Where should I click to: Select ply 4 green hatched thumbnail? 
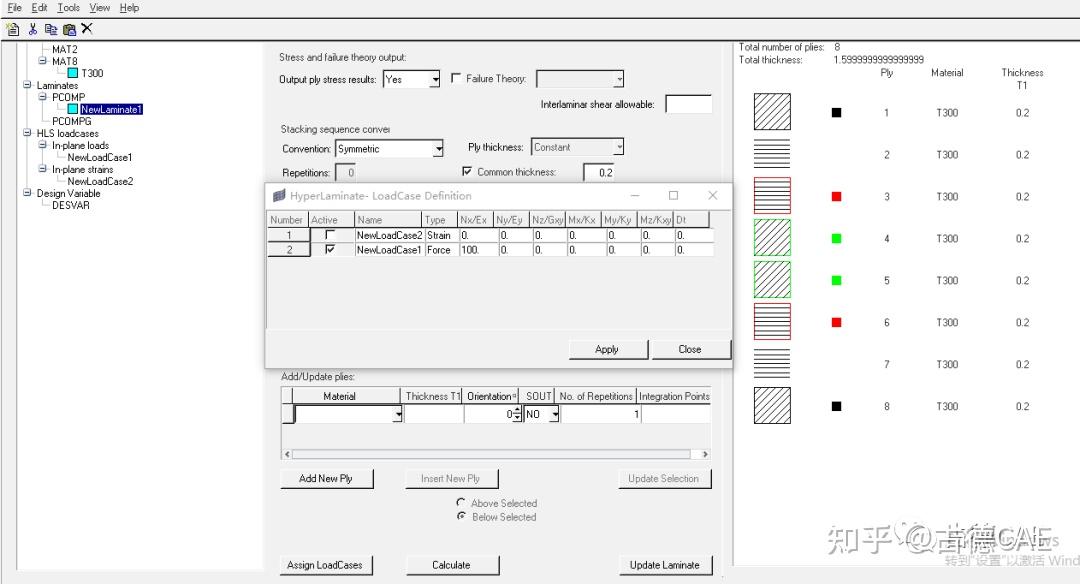[x=772, y=238]
